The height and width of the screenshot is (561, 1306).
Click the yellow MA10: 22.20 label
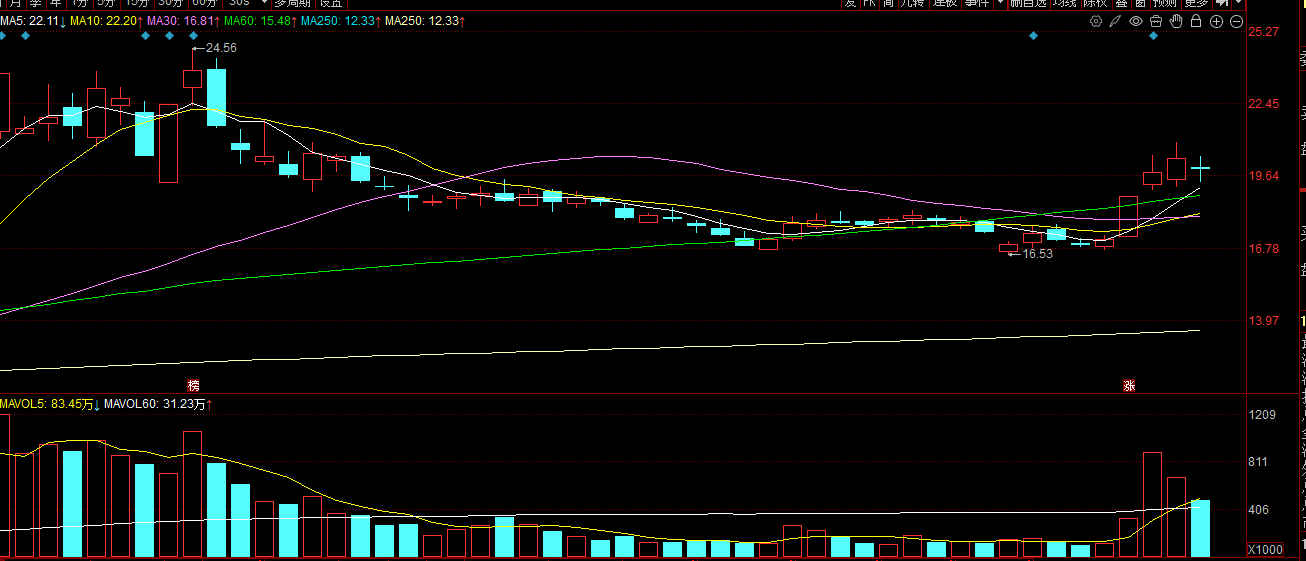tap(107, 21)
